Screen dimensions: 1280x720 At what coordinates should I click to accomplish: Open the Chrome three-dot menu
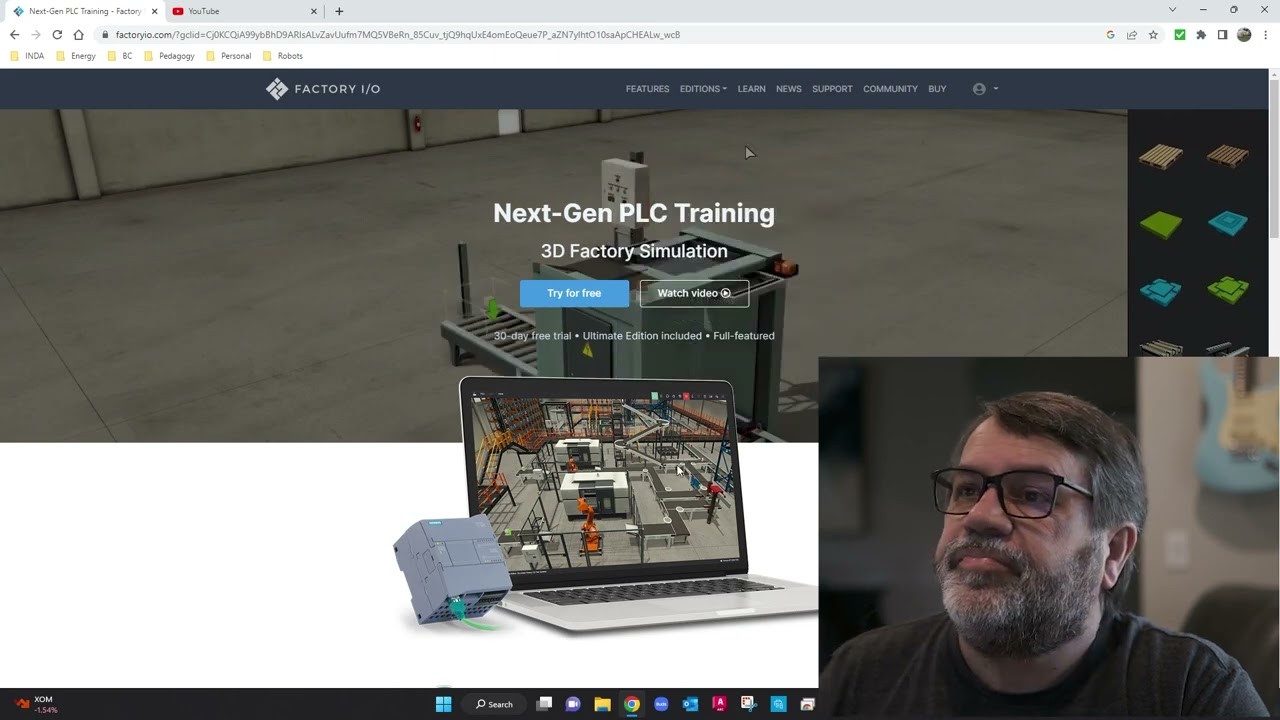click(1266, 34)
